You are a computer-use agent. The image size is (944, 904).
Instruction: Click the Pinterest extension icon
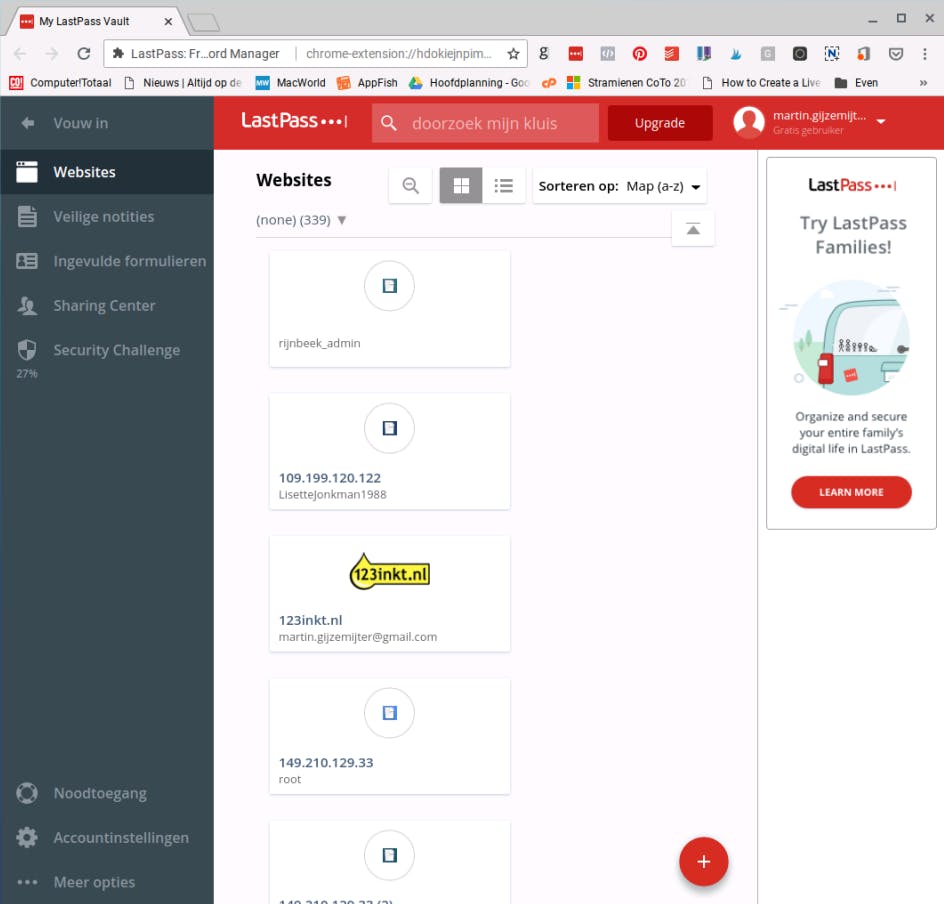[639, 54]
